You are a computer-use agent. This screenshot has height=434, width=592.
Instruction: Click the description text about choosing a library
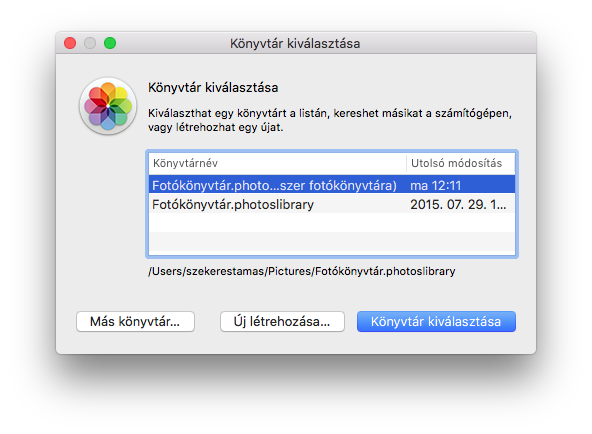tap(330, 120)
